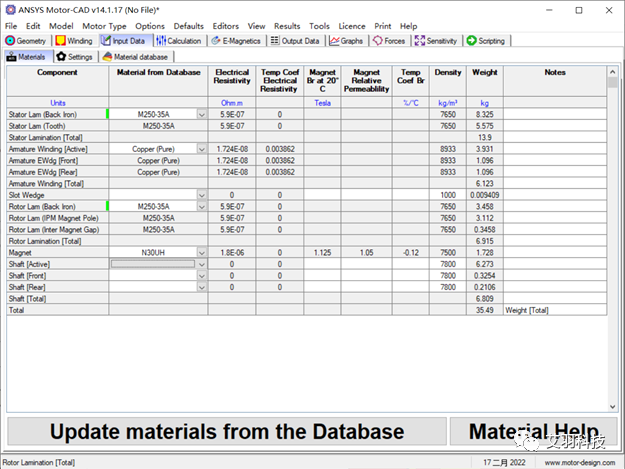Select Magnet Temp Coef Br -0.12 cell
This screenshot has width=625, height=469.
coord(411,253)
